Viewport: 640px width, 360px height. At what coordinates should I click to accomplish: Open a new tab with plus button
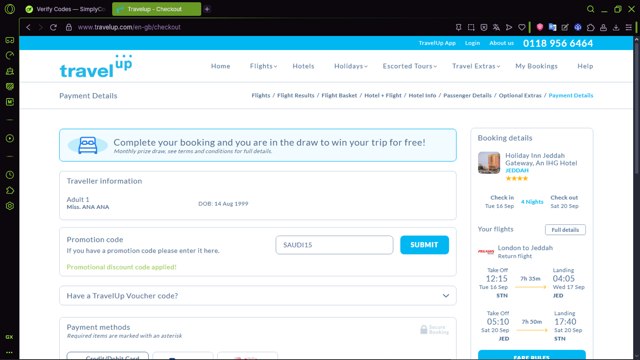(207, 9)
